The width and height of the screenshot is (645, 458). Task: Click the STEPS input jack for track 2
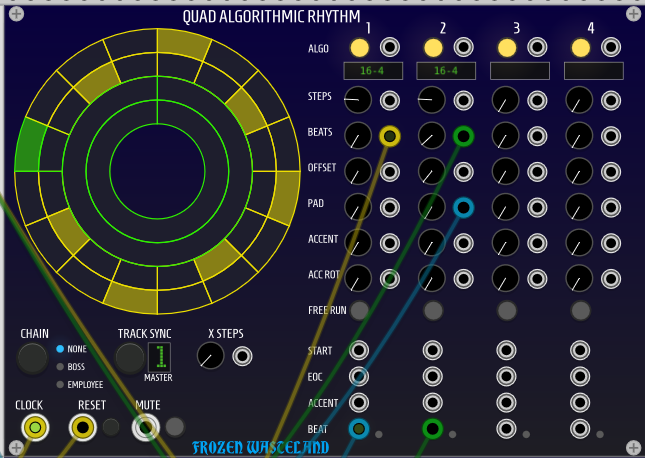coord(464,100)
